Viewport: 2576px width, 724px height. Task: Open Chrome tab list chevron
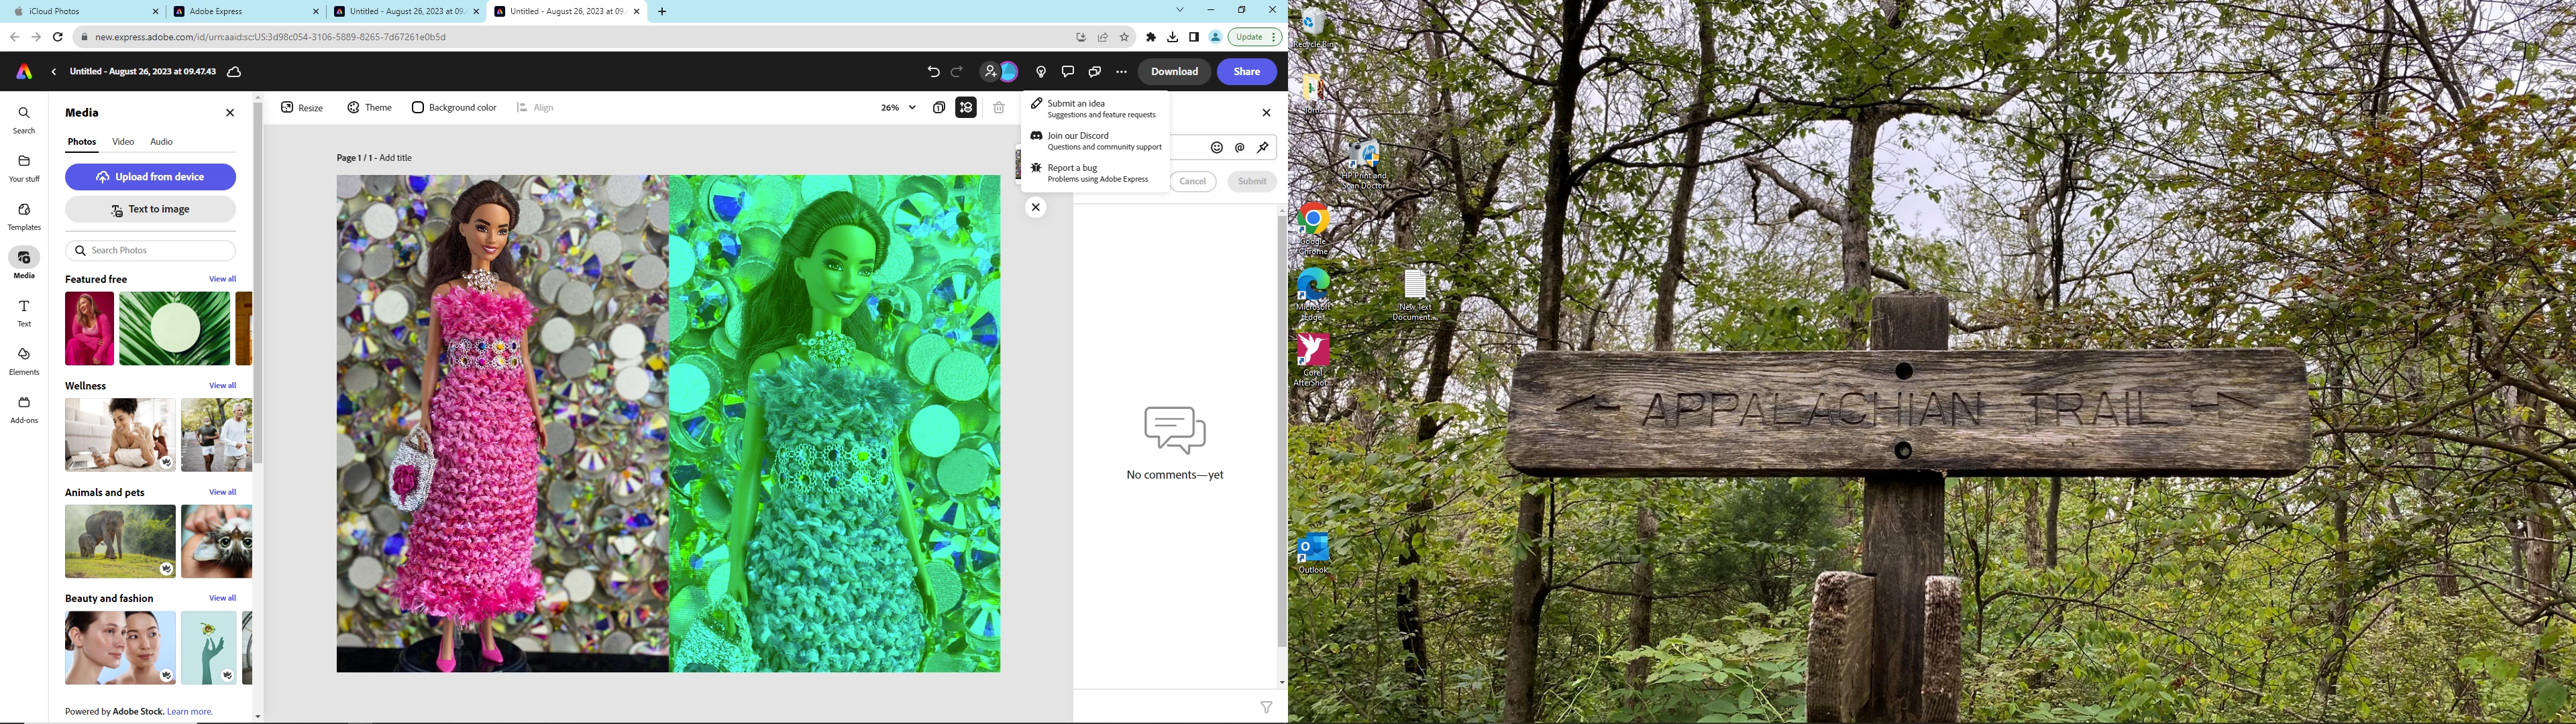1180,10
